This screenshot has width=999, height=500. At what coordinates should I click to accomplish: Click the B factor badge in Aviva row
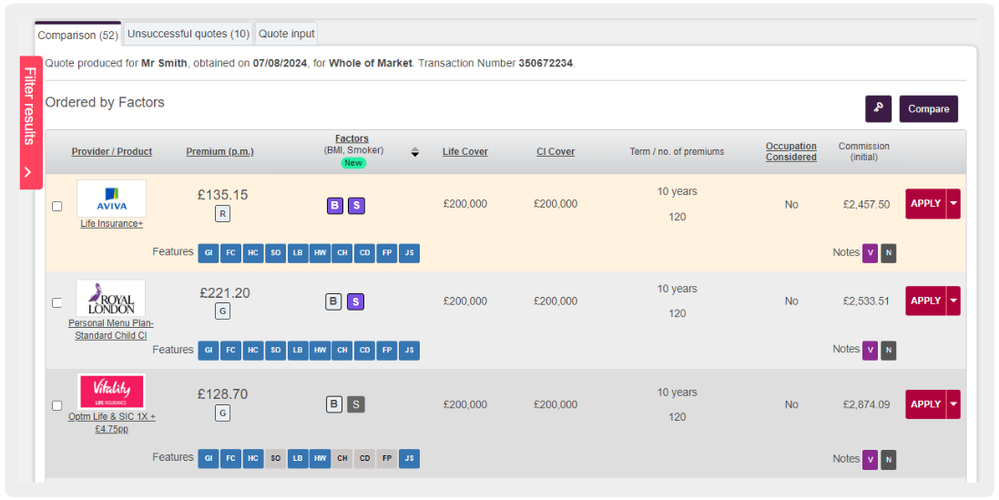click(x=335, y=206)
